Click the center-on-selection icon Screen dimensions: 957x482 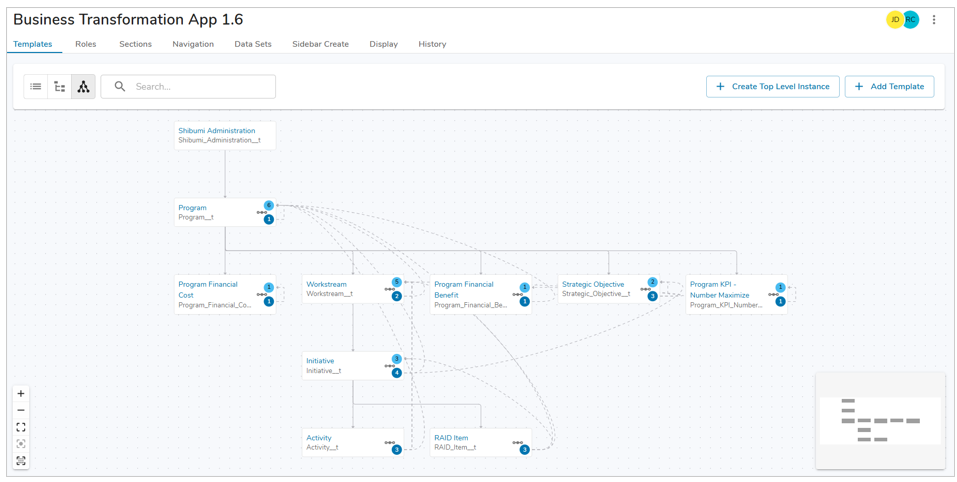21,444
